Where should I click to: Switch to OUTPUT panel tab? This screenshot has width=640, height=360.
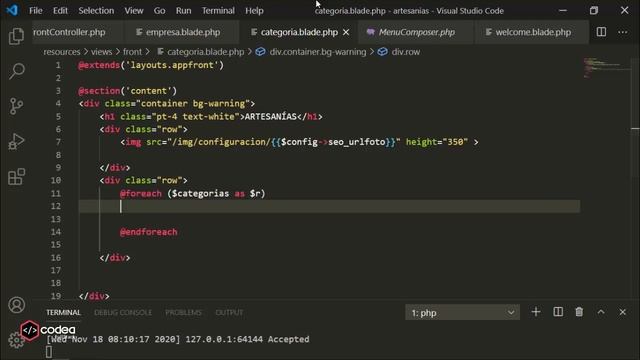click(x=229, y=313)
